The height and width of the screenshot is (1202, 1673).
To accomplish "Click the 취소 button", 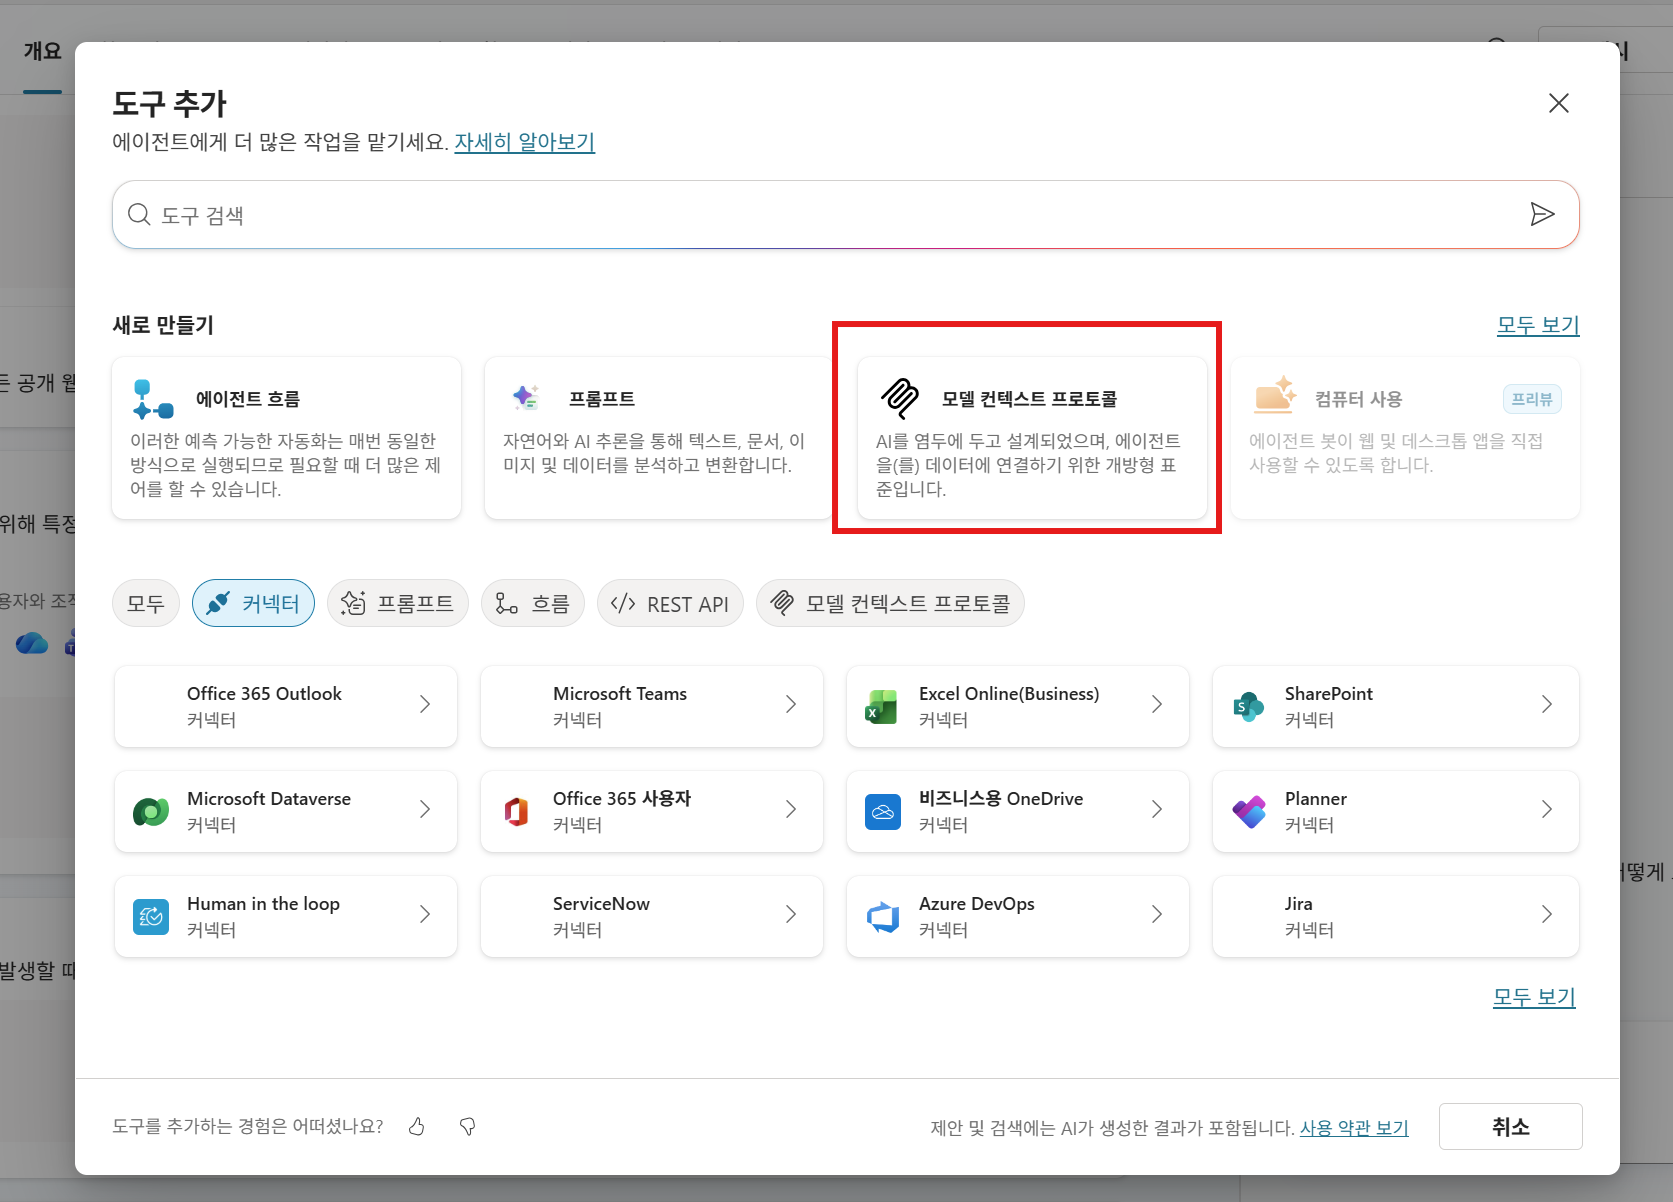I will coord(1510,1127).
